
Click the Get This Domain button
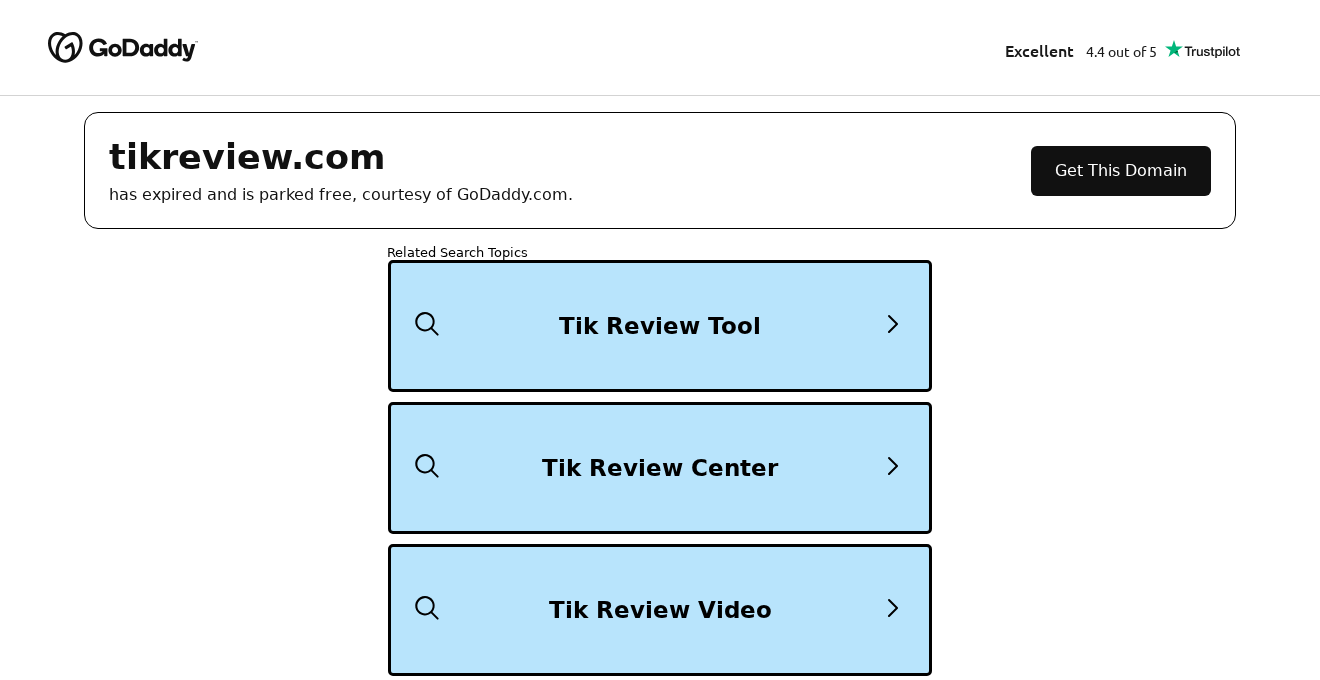coord(1121,171)
